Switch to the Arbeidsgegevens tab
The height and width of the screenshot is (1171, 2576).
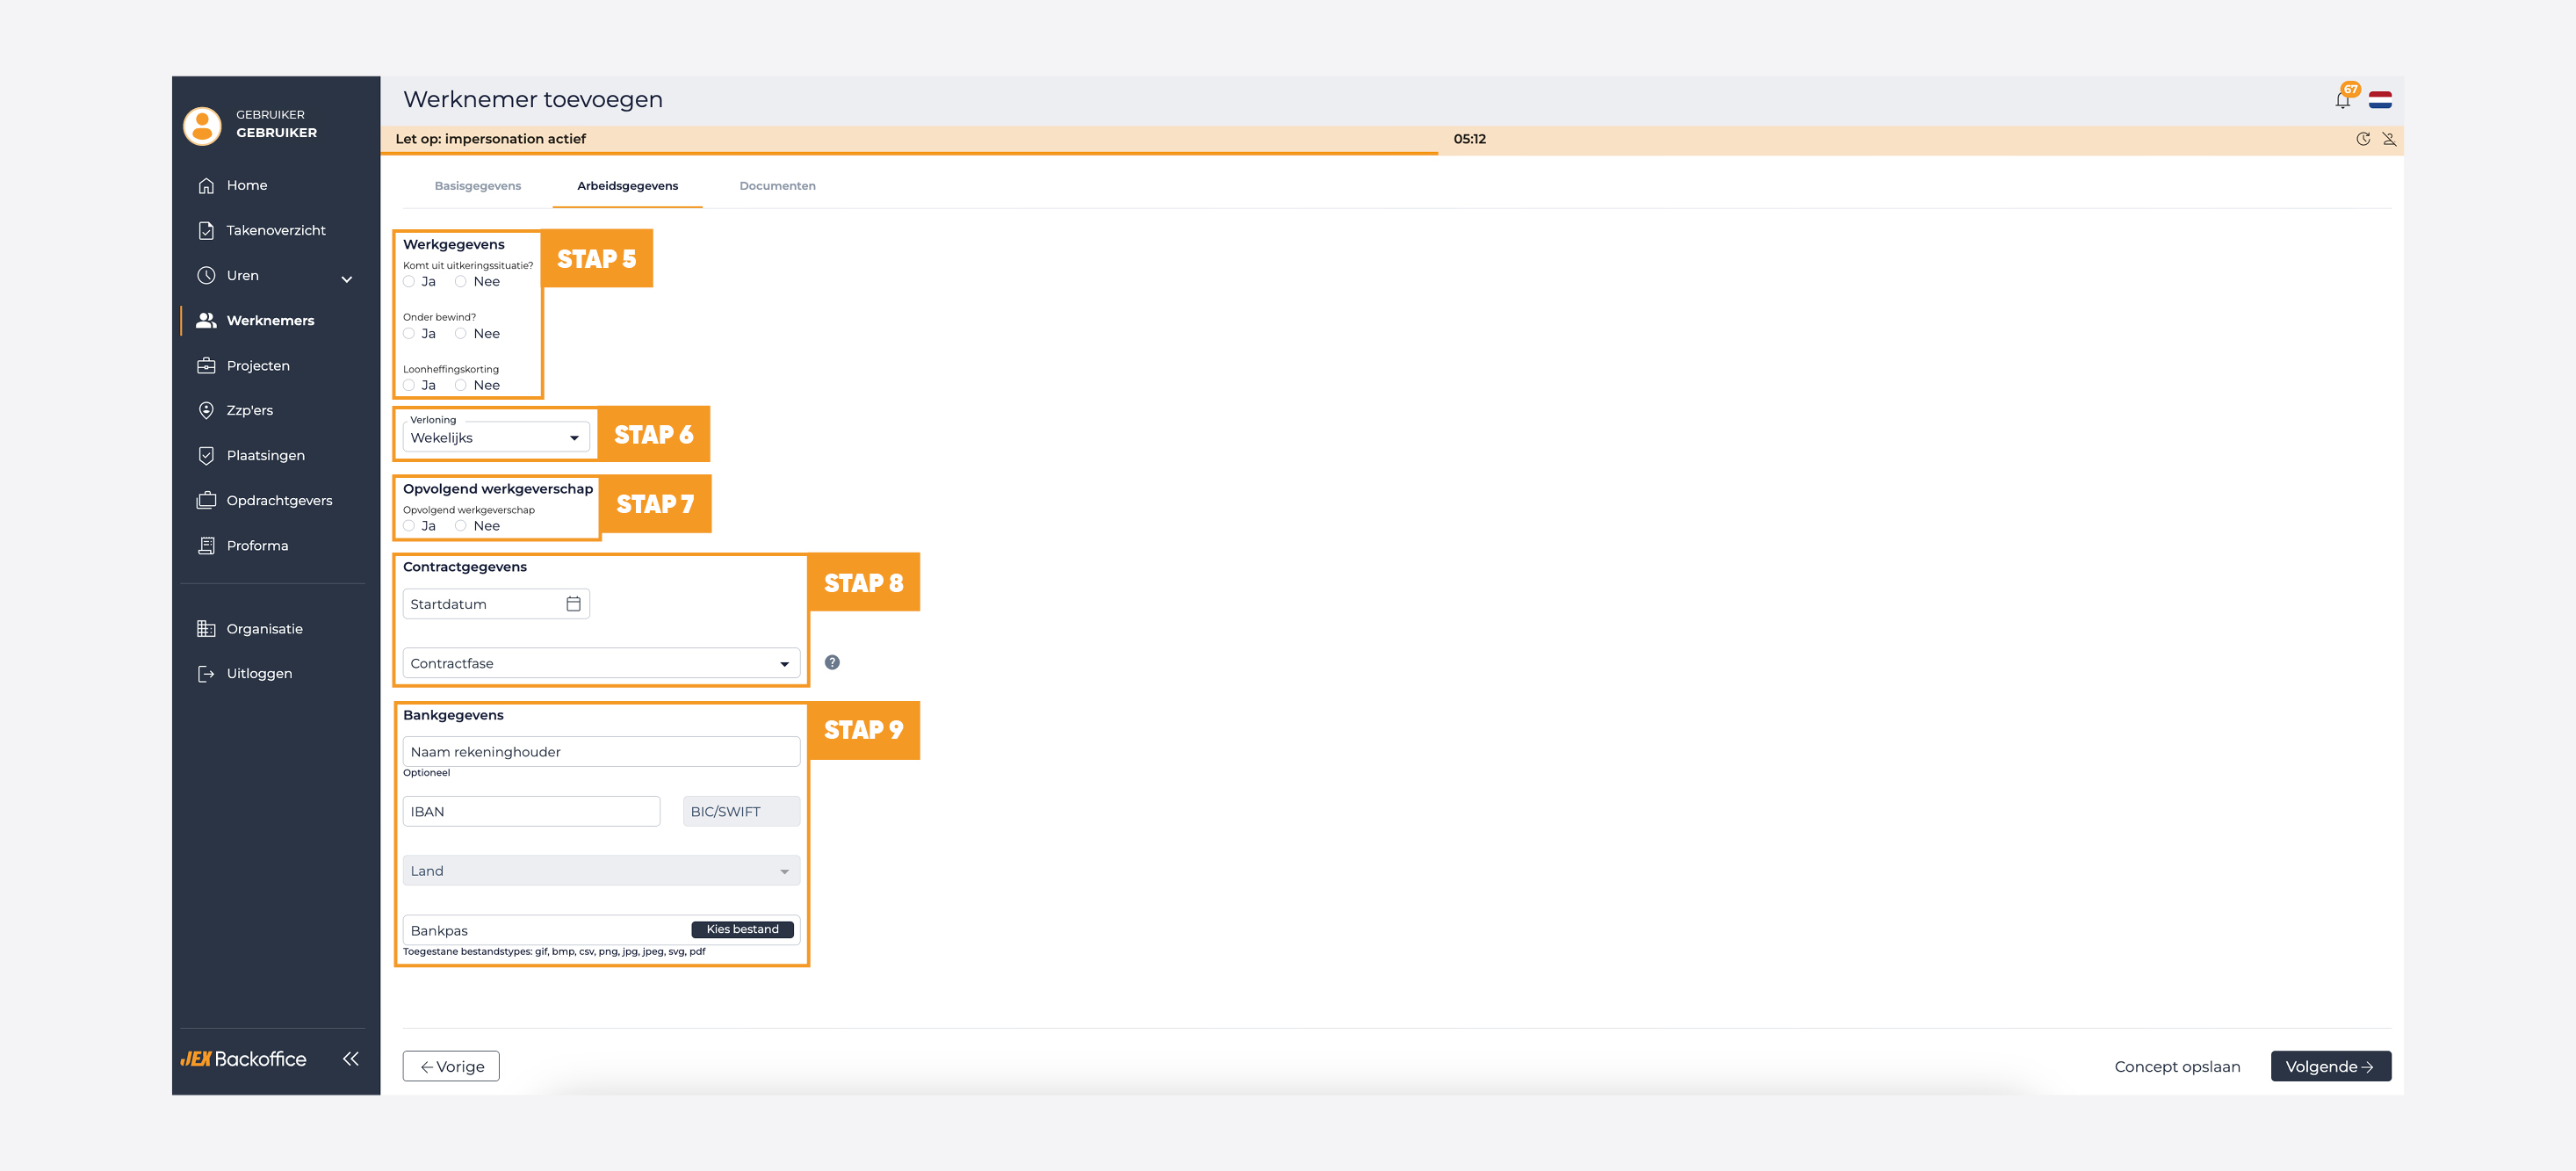click(x=627, y=186)
